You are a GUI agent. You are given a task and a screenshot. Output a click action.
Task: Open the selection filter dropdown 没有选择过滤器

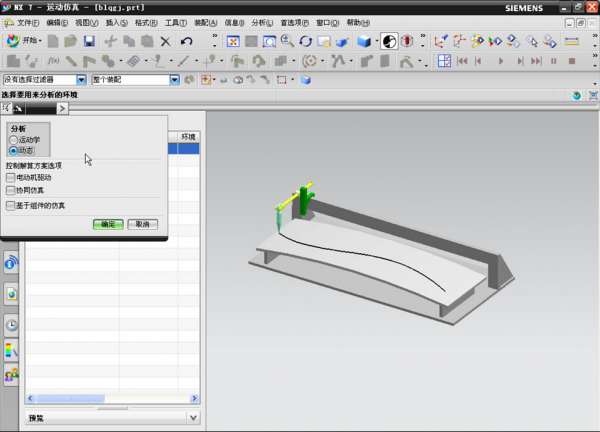click(81, 80)
